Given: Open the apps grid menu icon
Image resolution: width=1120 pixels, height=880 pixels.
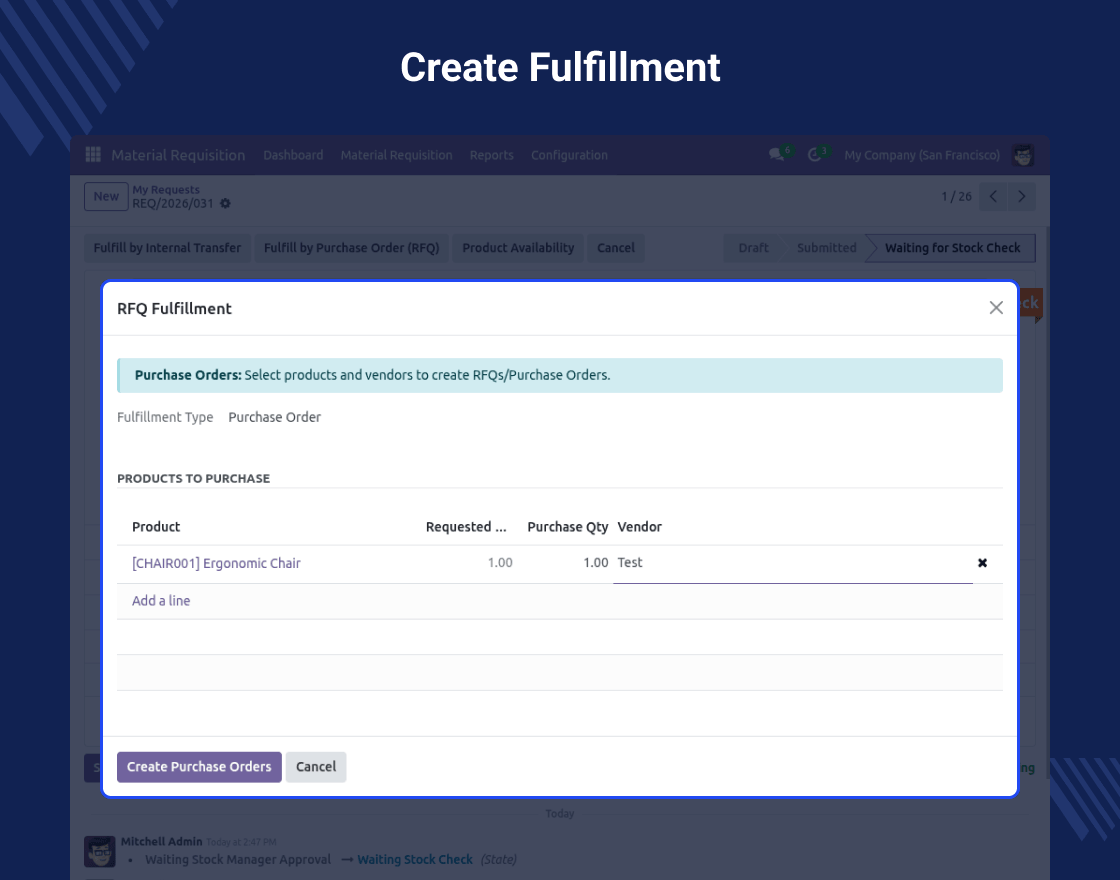Looking at the screenshot, I should point(93,155).
